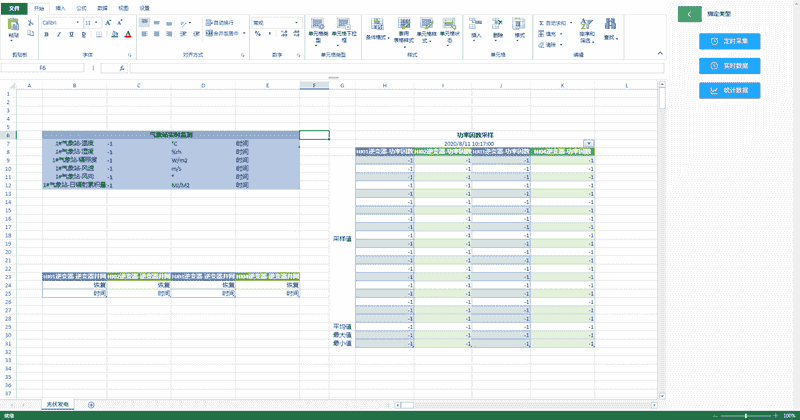Switch to the Formulas (公式) tab
This screenshot has height=420, width=800.
(81, 8)
